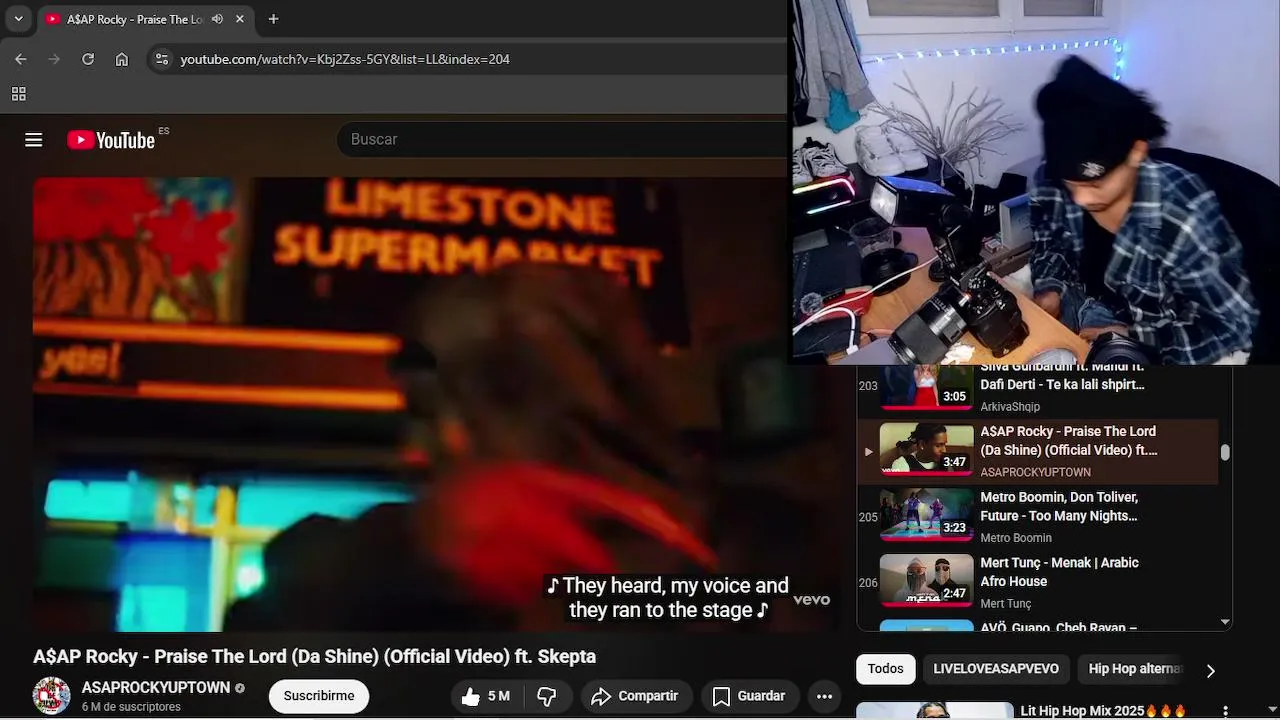
Task: Click the playlist scrollbar thumb
Action: (x=1225, y=453)
